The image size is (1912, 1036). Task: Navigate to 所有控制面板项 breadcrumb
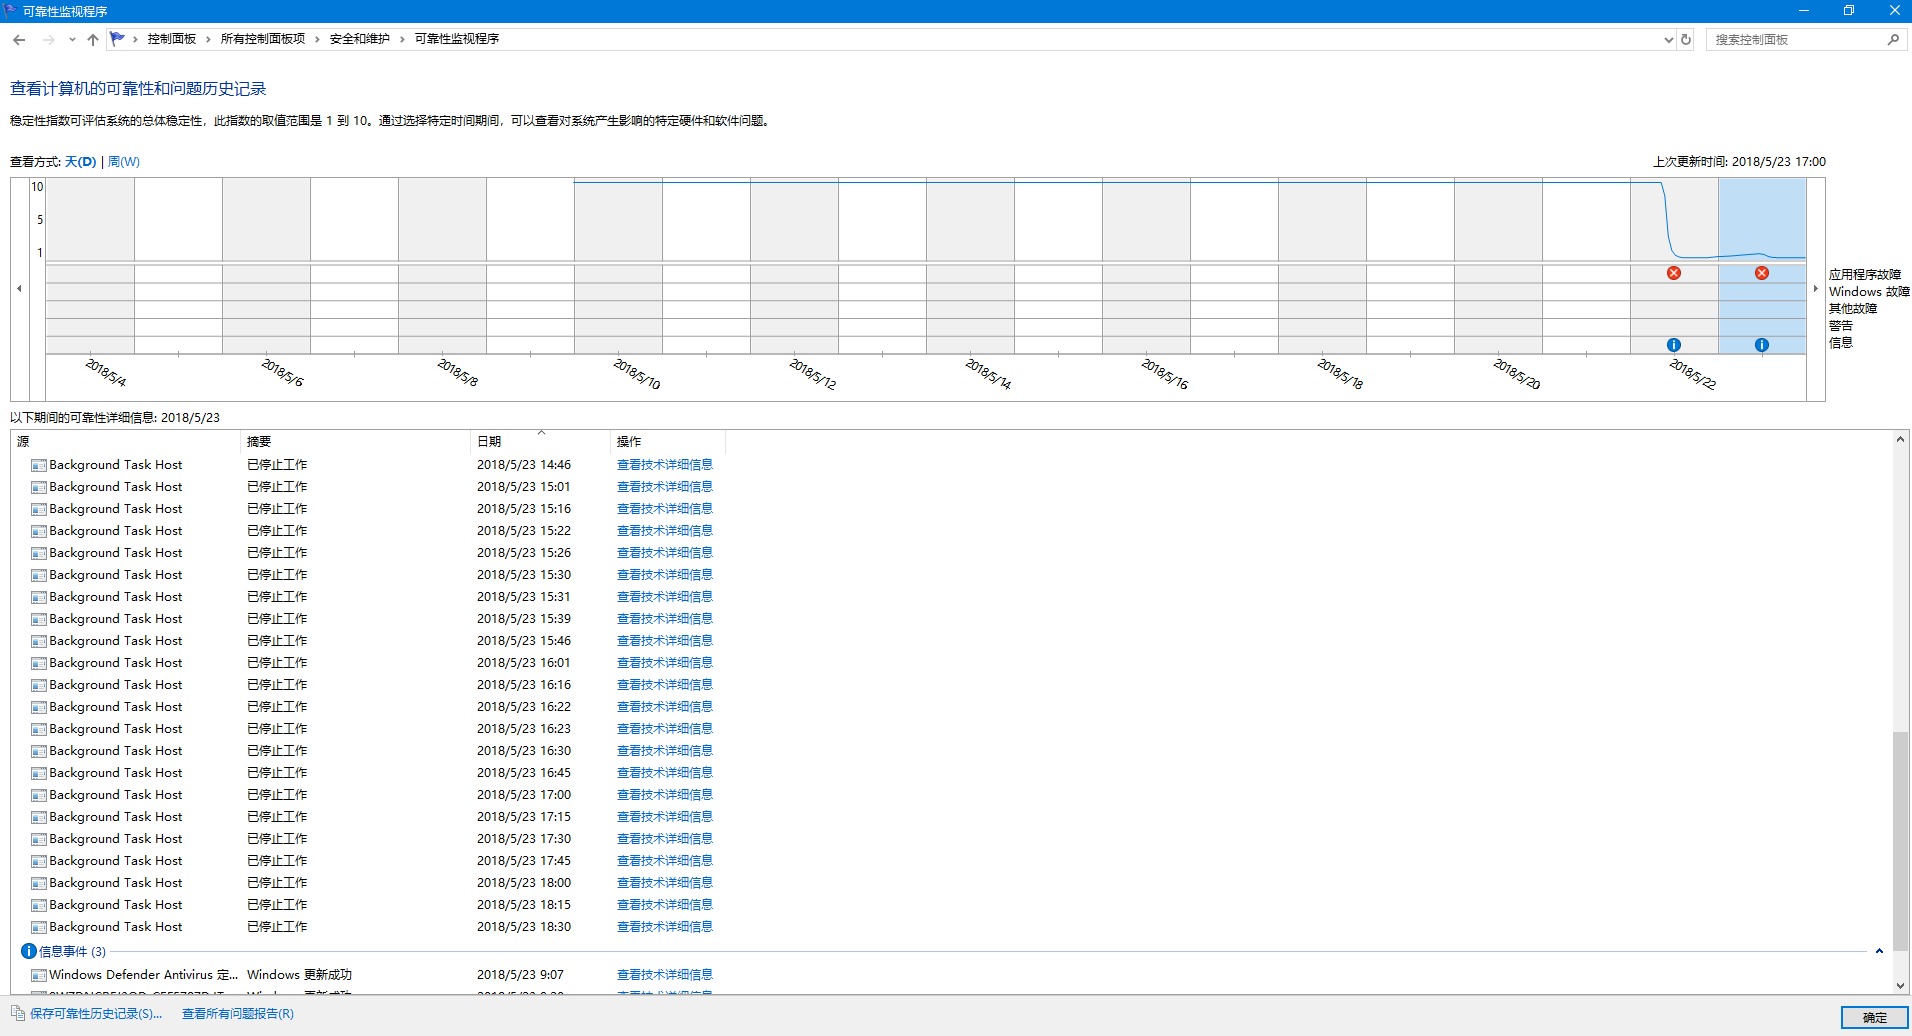click(263, 39)
